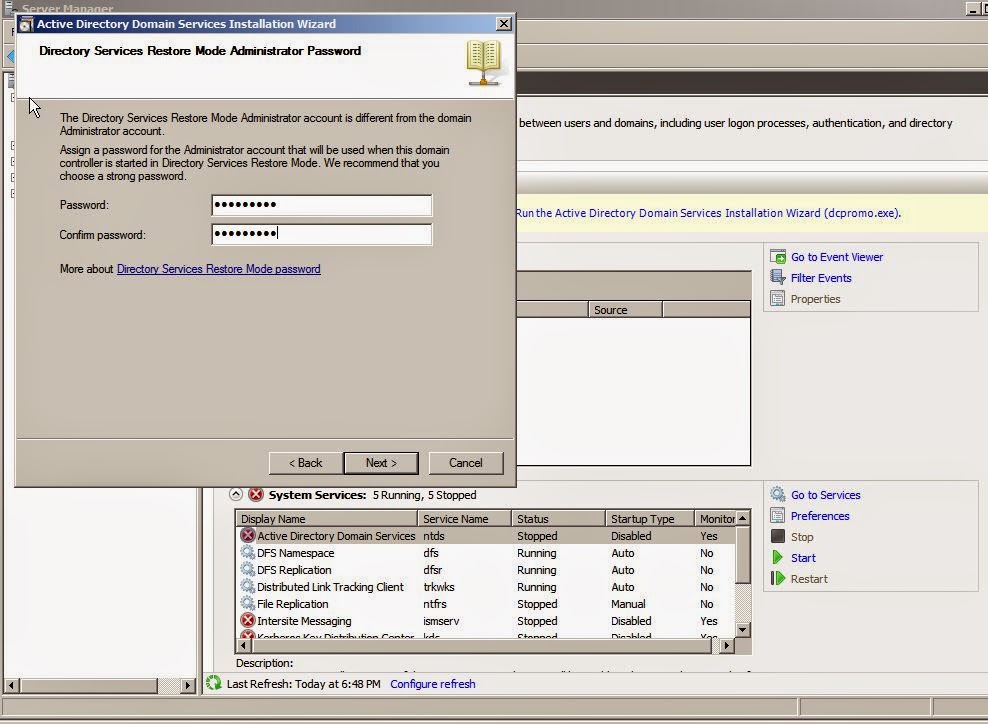Open Properties in events actions
Viewport: 988px width, 724px height.
coord(815,299)
